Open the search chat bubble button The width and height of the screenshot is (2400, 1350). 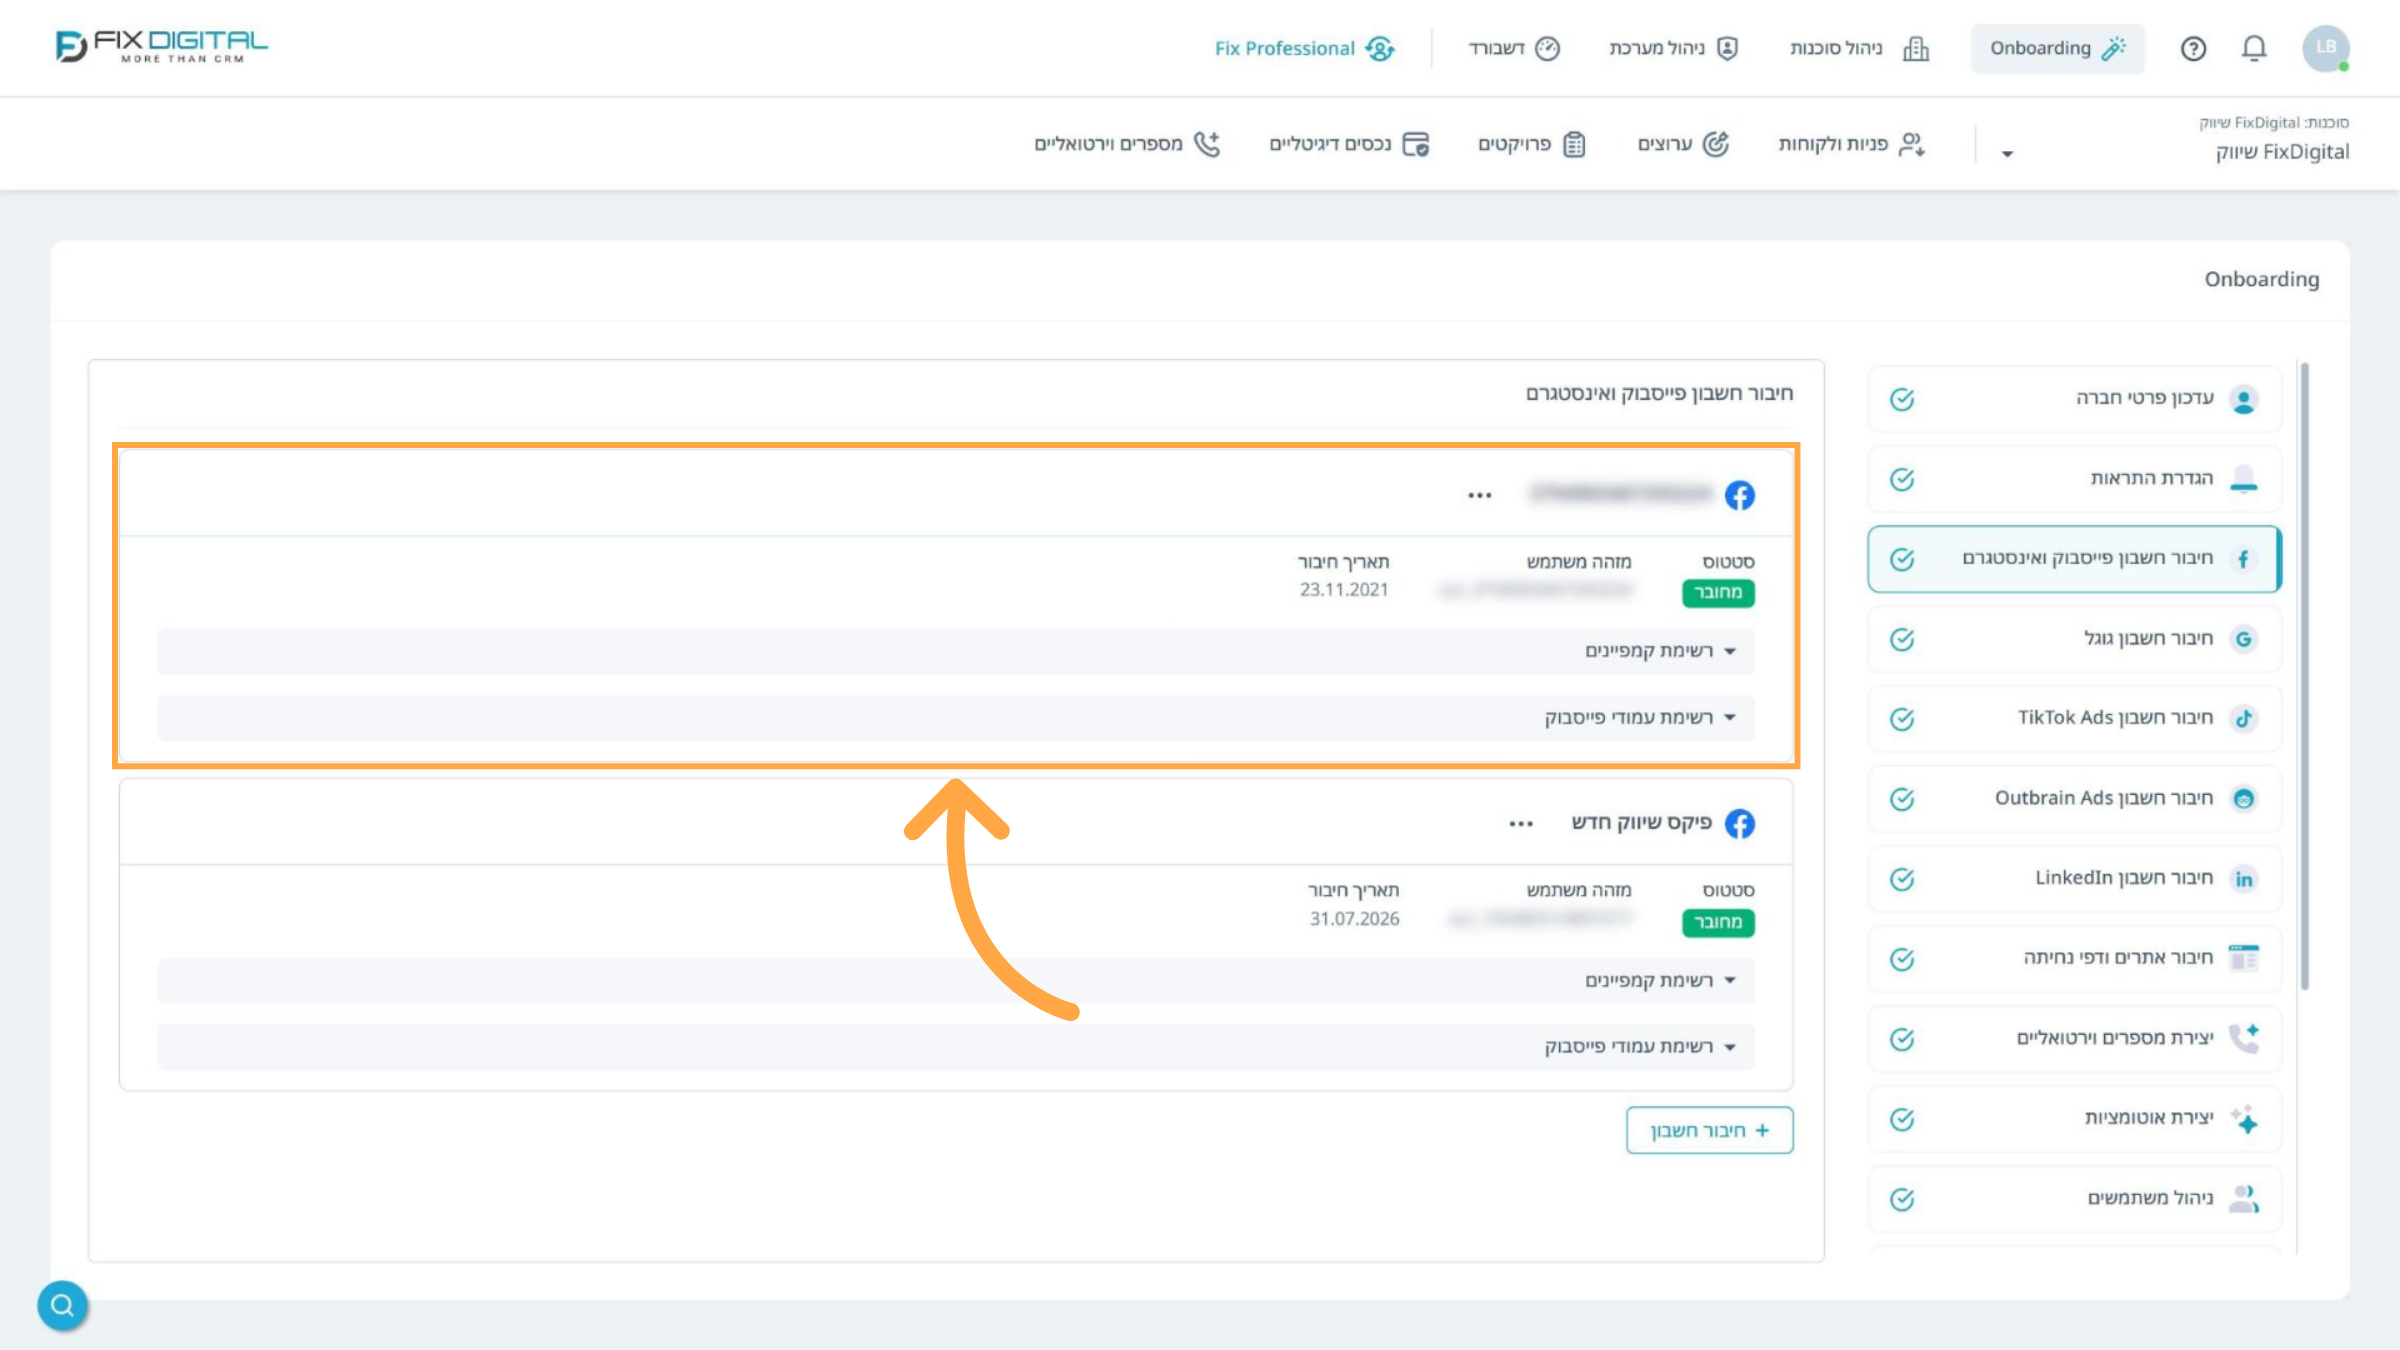pos(63,1305)
